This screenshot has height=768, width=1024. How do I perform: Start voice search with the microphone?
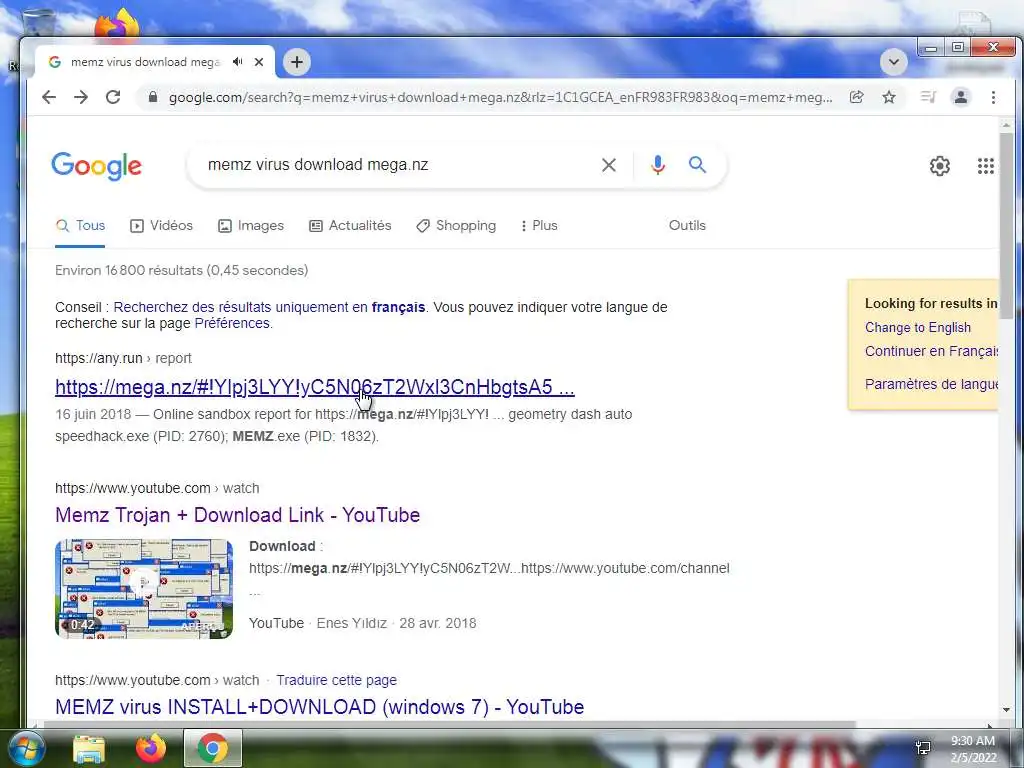click(658, 165)
